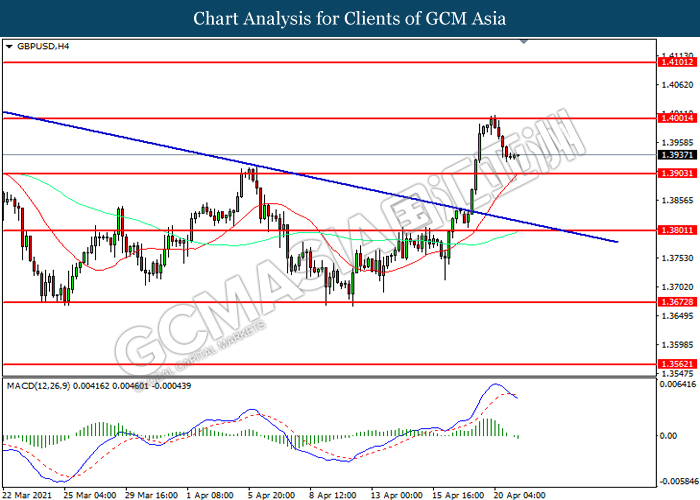Click the chart shift triangle marker at top

point(524,42)
